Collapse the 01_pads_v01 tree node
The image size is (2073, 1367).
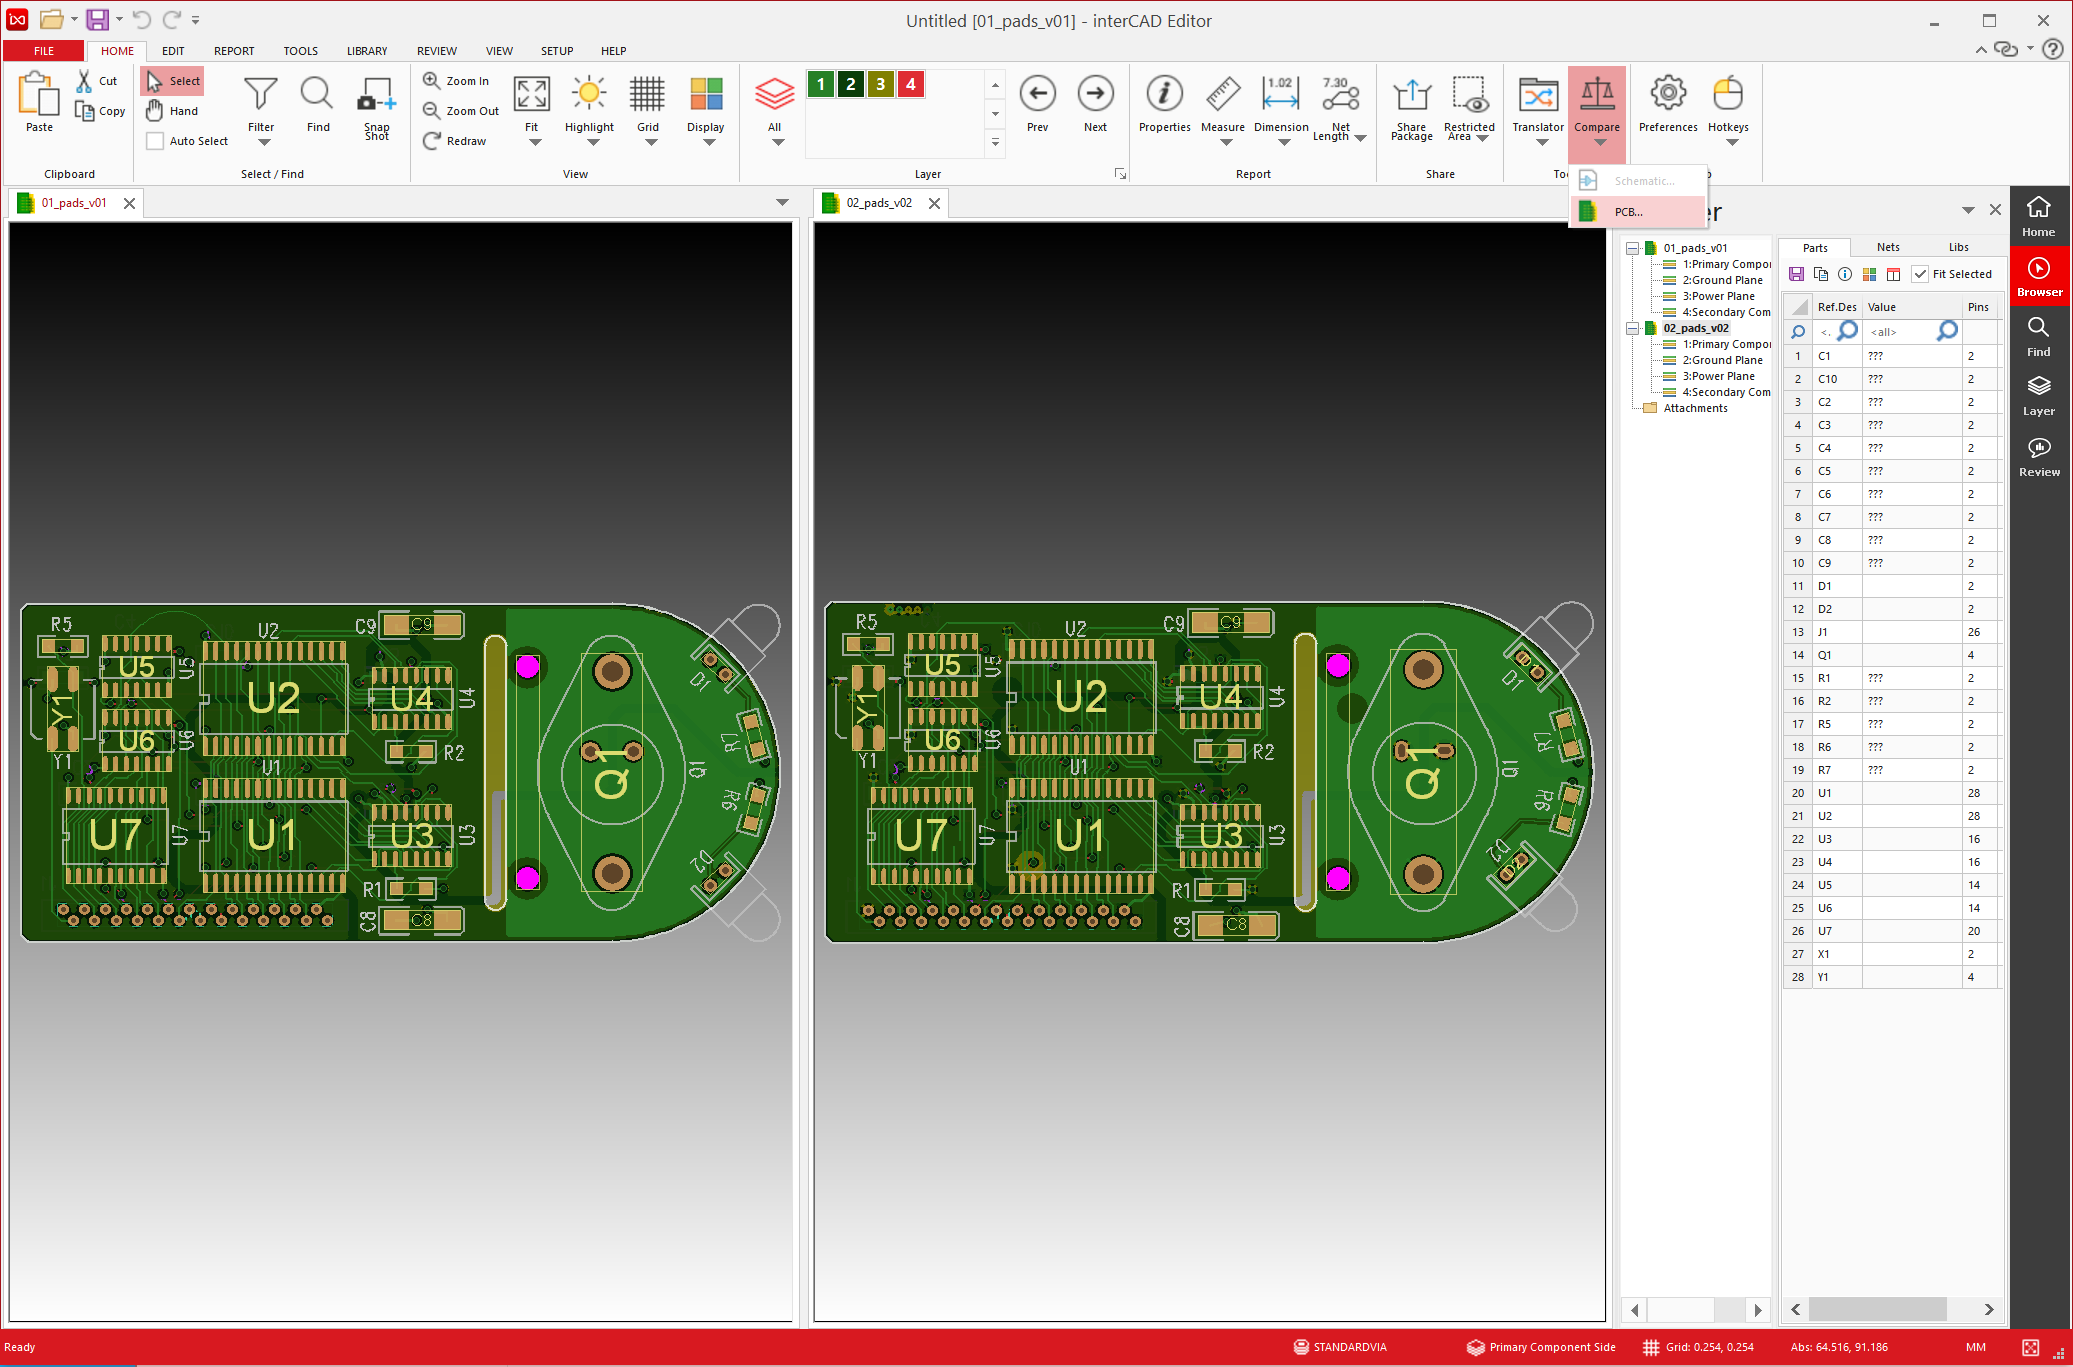pos(1632,248)
